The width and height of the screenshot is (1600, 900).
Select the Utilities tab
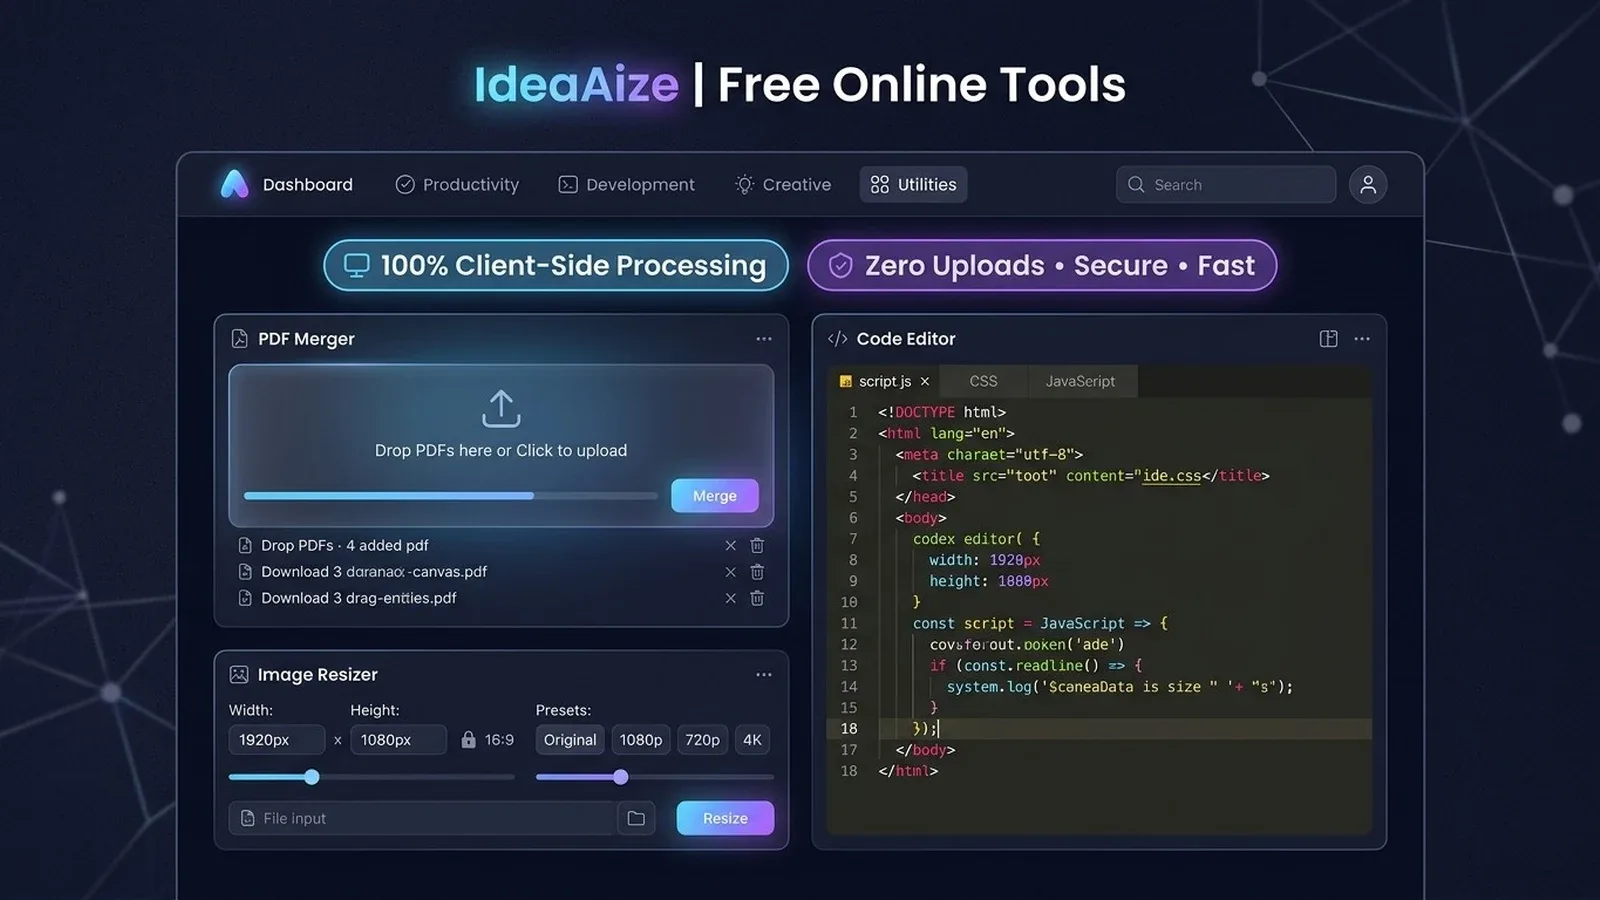913,185
